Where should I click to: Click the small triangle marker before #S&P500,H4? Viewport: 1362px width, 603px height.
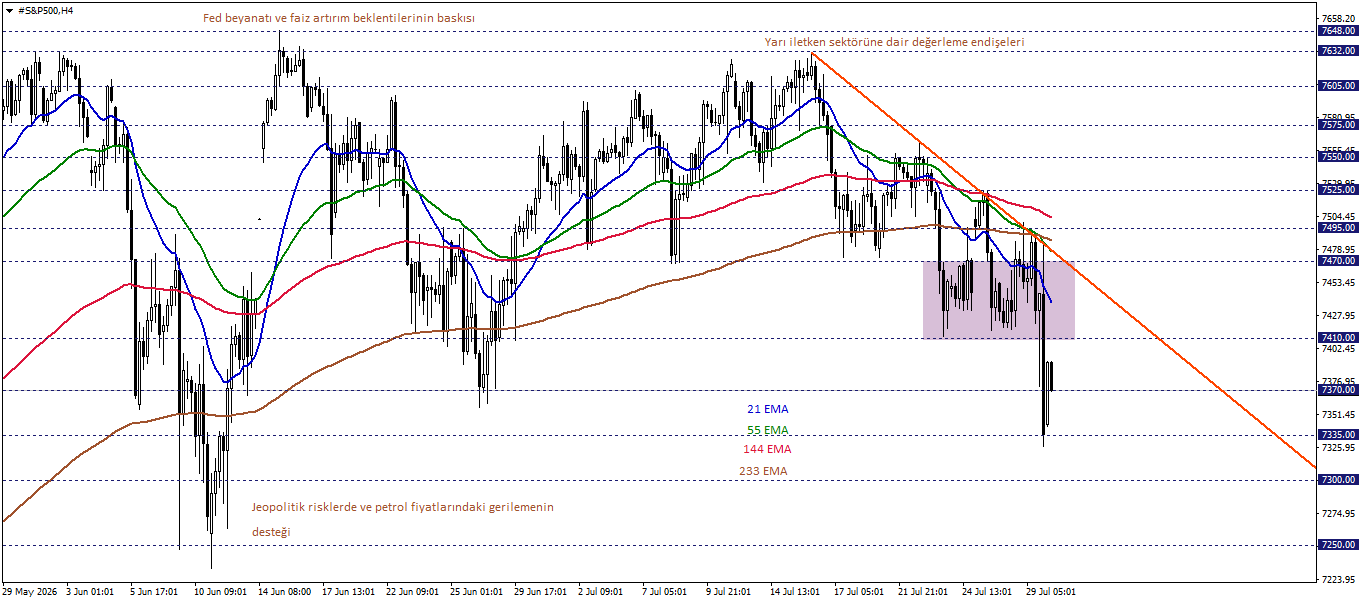click(9, 10)
